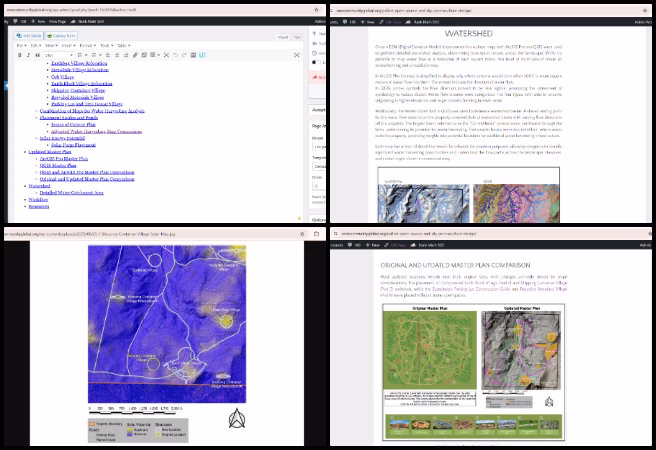This screenshot has height=450, width=656.
Task: Click the Updated Master Plan image
Action: 521,350
